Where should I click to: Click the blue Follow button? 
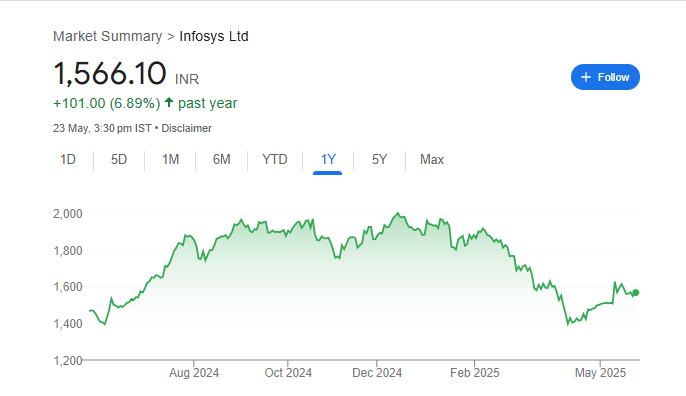tap(605, 77)
